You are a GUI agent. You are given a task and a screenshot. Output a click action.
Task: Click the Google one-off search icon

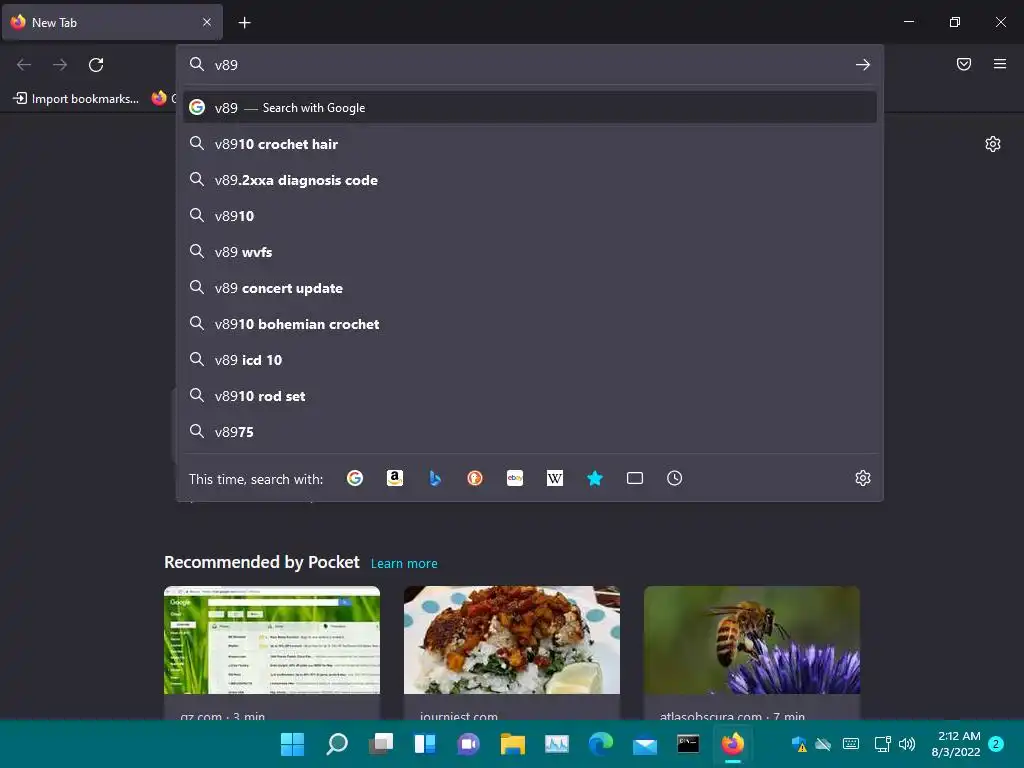point(355,478)
